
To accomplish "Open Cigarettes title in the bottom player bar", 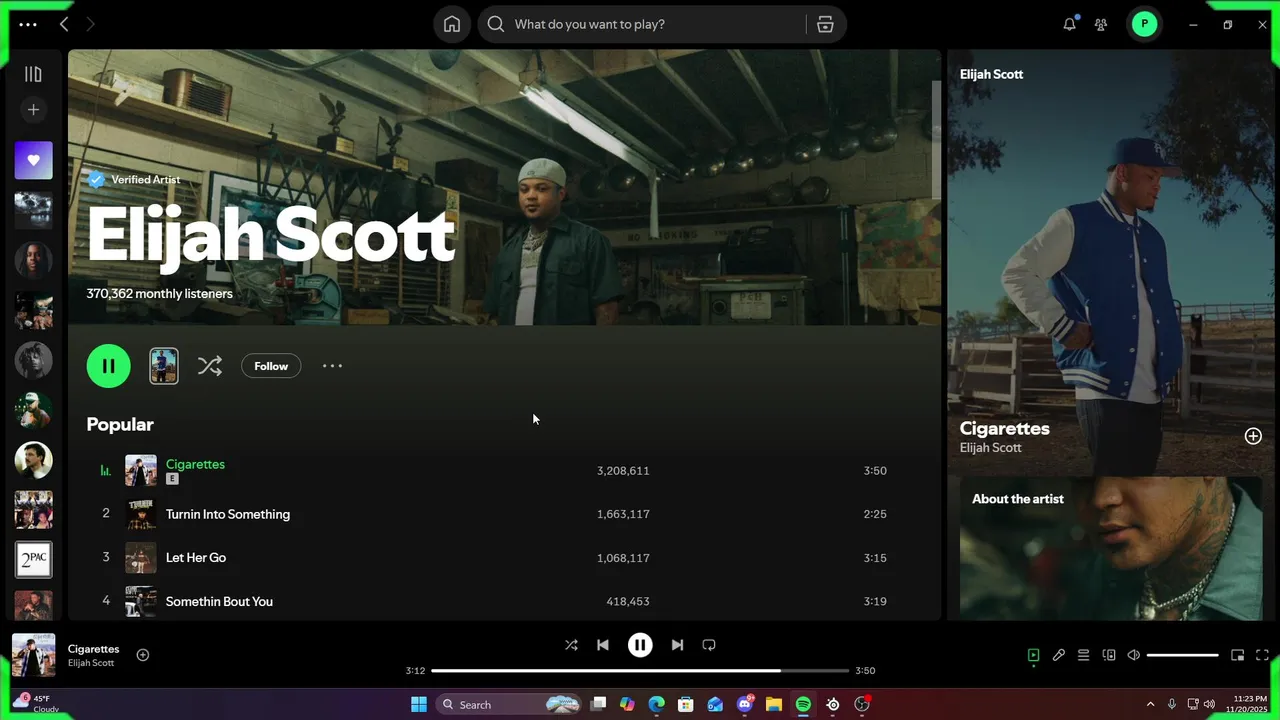I will [x=93, y=649].
